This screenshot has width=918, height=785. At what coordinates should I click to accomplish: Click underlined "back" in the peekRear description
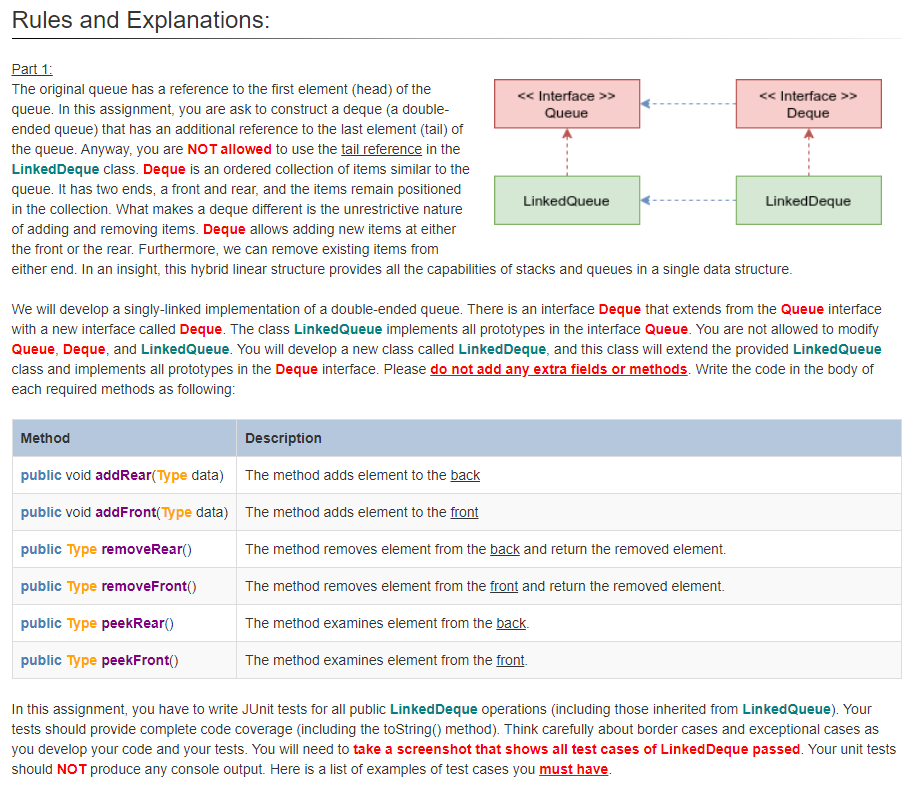tap(509, 623)
